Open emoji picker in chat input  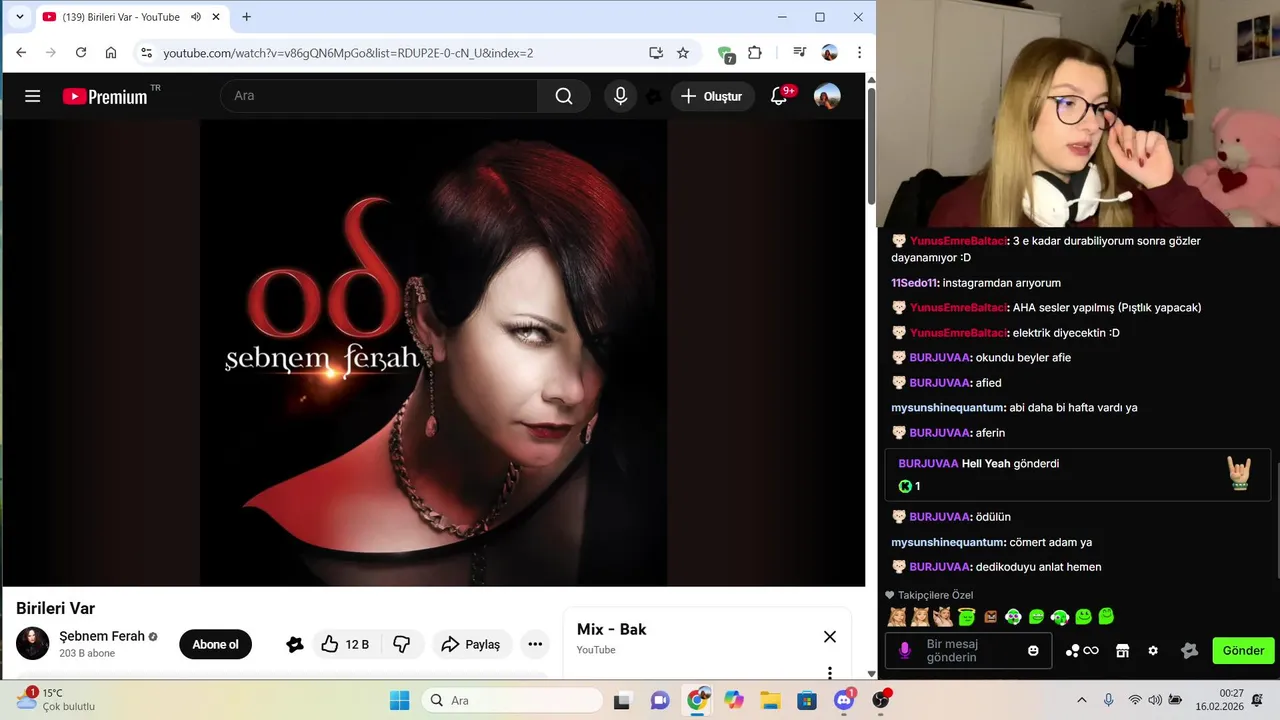click(1033, 650)
